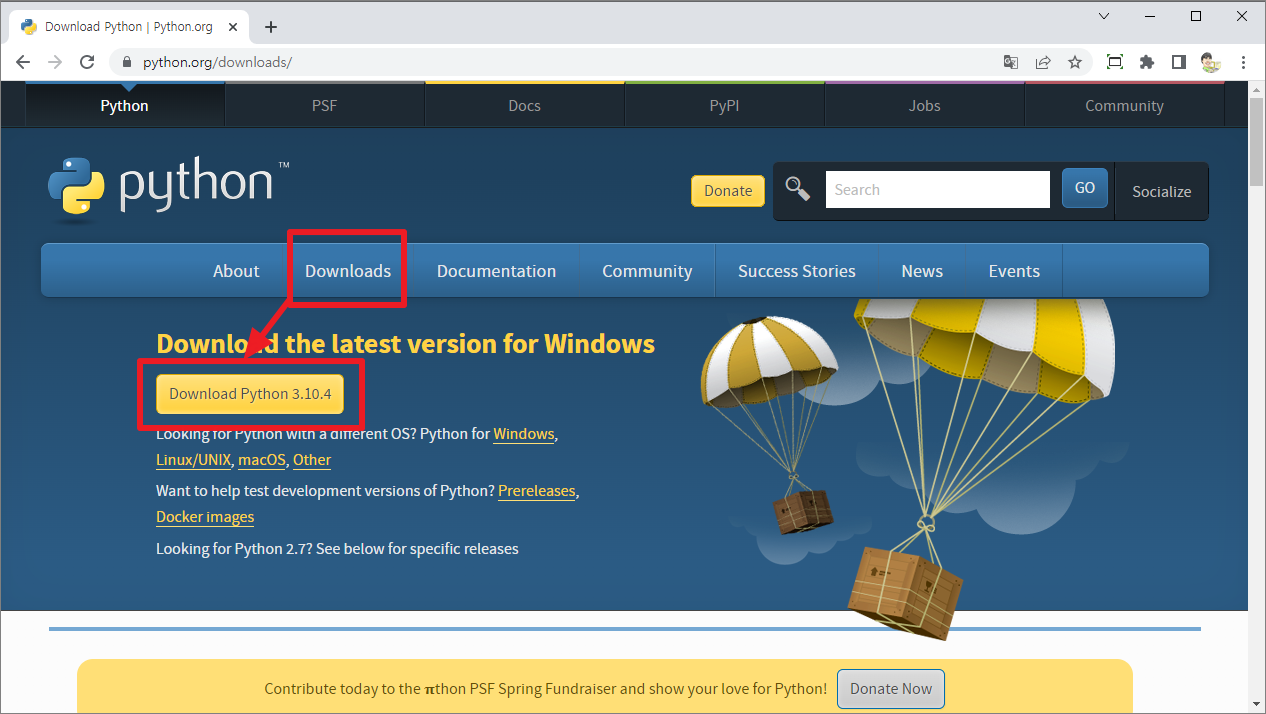Follow the Docker images link
This screenshot has height=714, width=1266.
tap(205, 517)
